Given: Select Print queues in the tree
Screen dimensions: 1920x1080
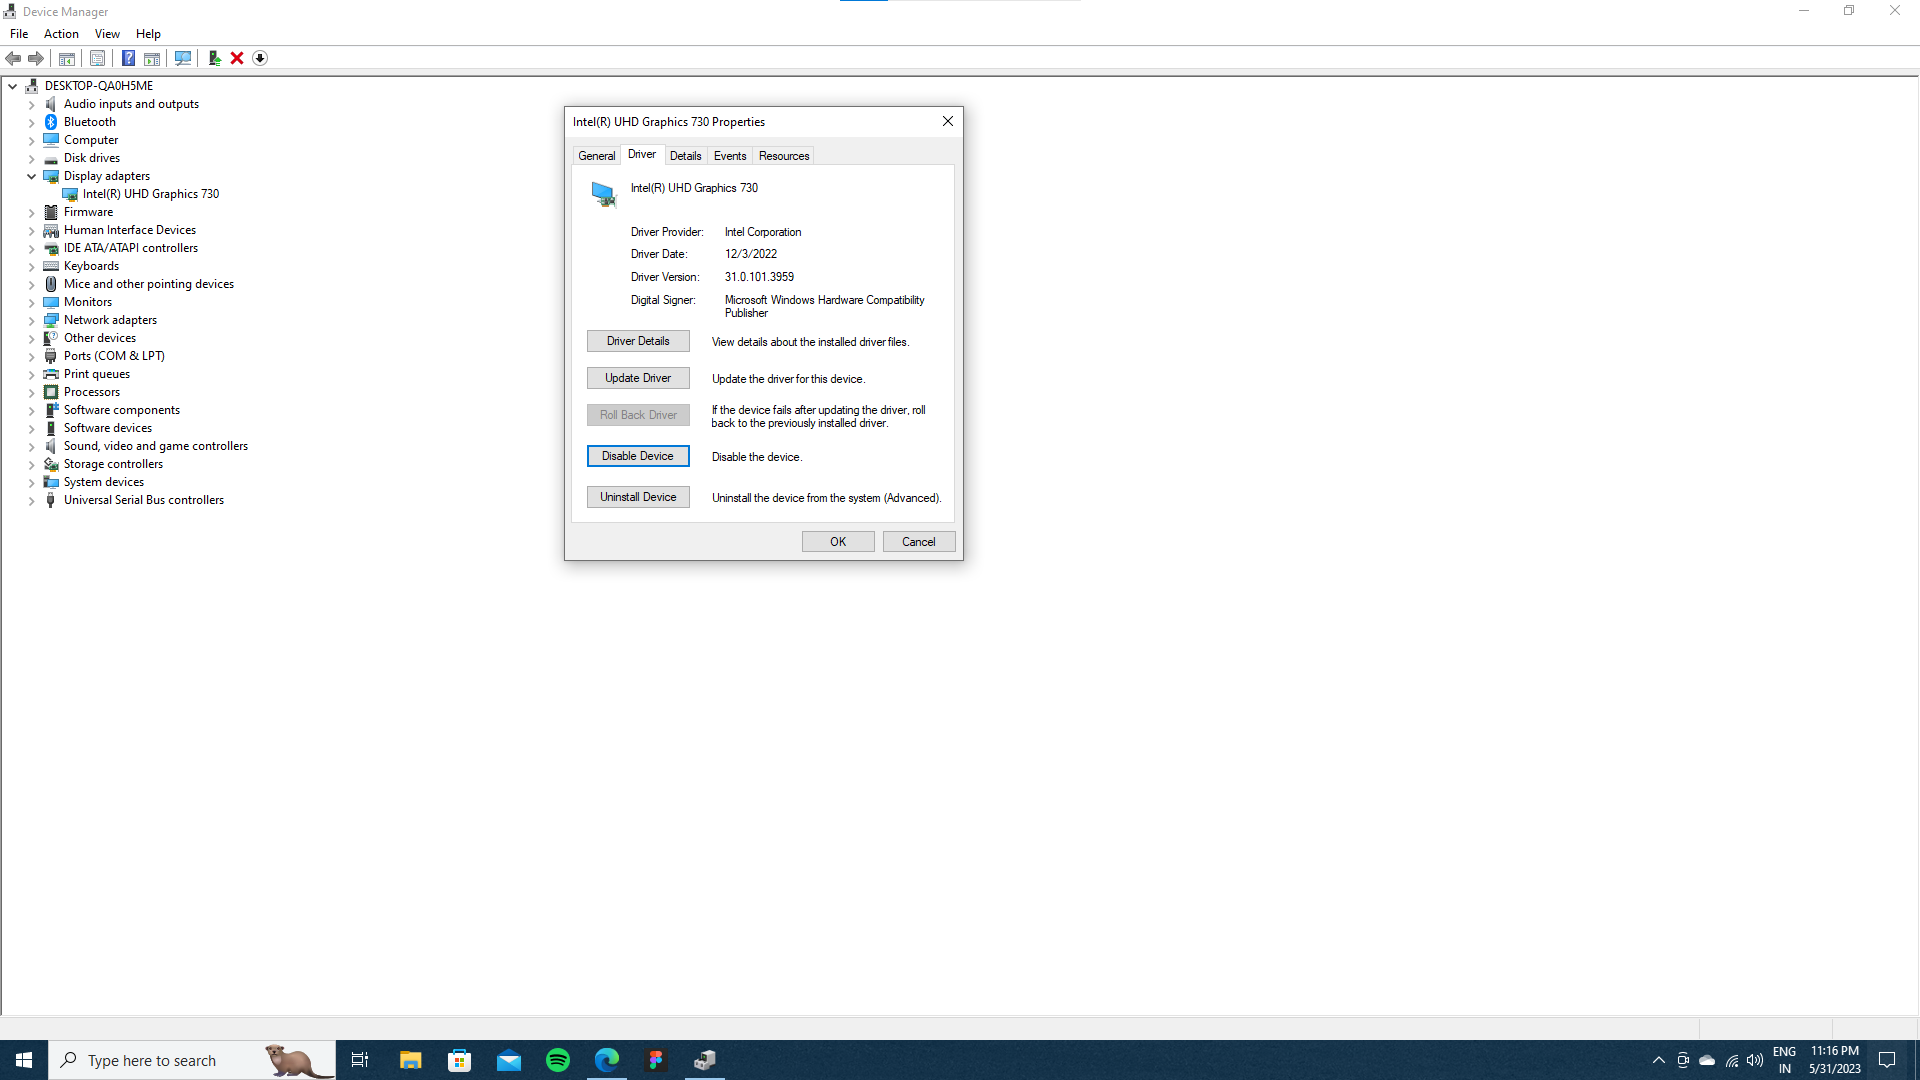Looking at the screenshot, I should click(96, 374).
